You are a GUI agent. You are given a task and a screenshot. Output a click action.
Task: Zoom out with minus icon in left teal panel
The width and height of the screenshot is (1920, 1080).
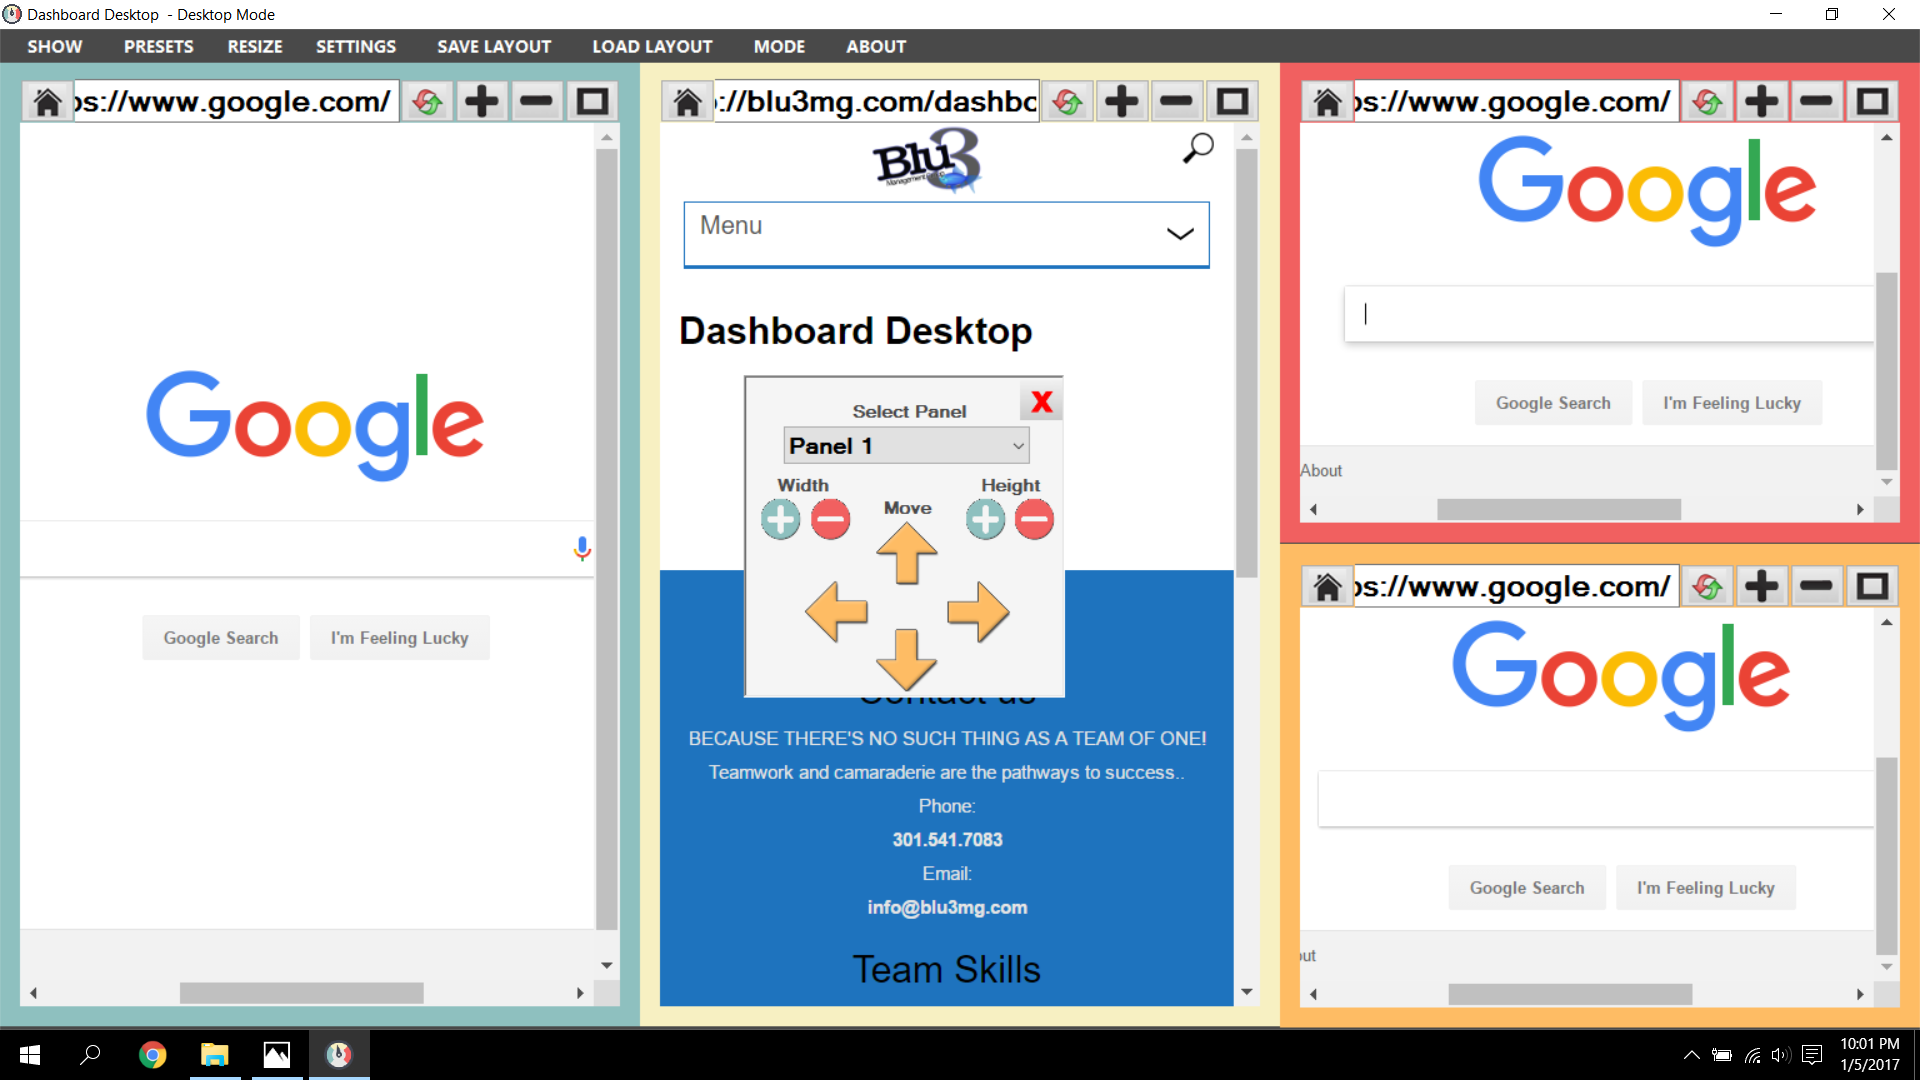pyautogui.click(x=537, y=102)
